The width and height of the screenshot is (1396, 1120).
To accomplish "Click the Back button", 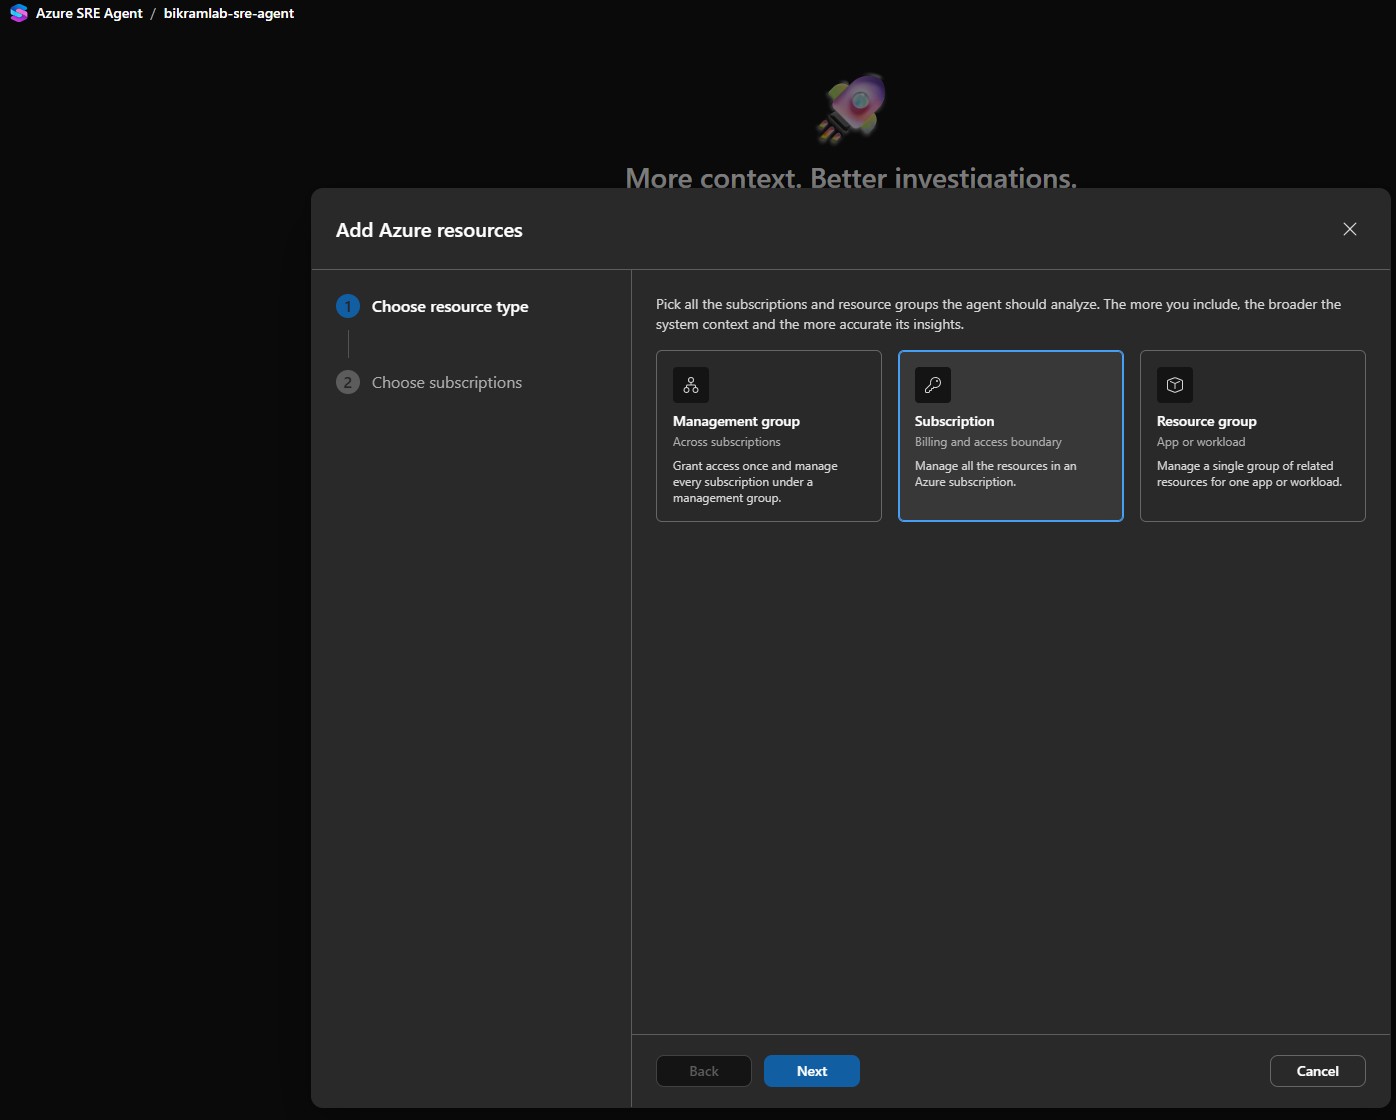I will click(704, 1071).
